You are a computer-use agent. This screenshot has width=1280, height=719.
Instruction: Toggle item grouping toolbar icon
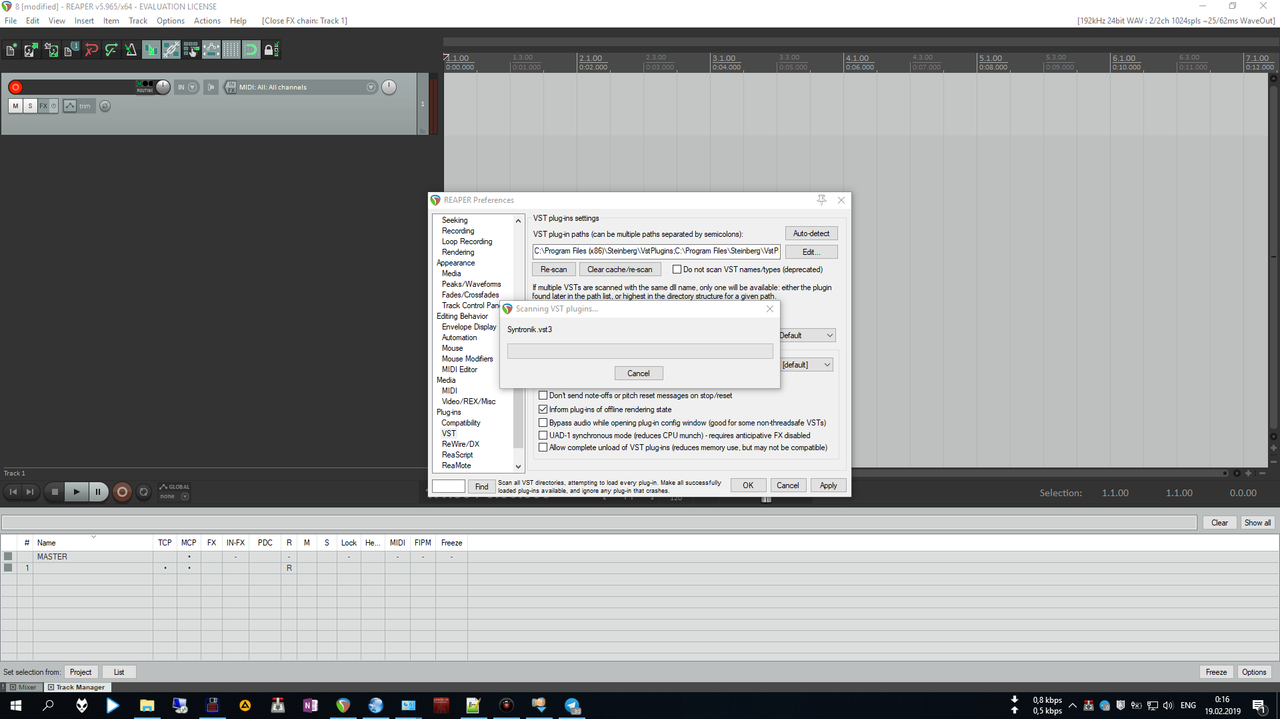(x=171, y=49)
